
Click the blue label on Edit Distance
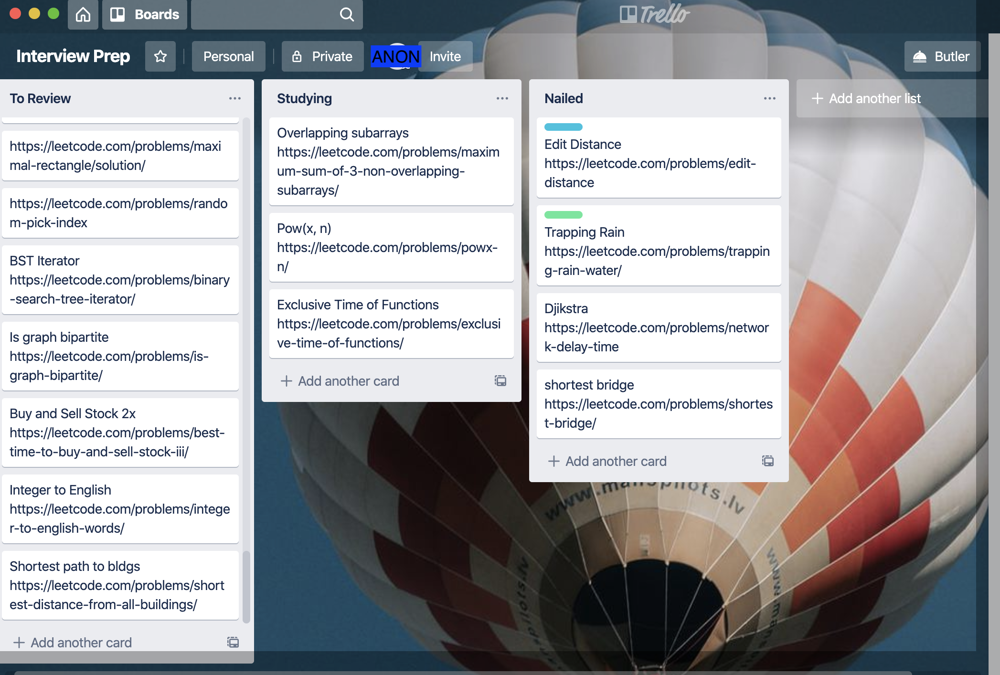click(x=563, y=127)
